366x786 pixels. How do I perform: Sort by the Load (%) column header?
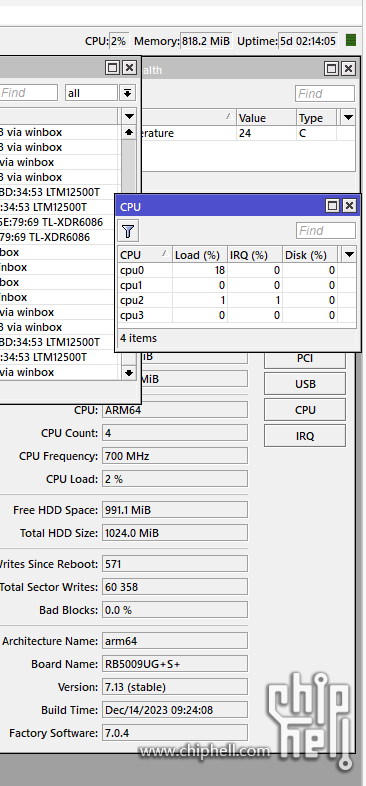pos(200,255)
